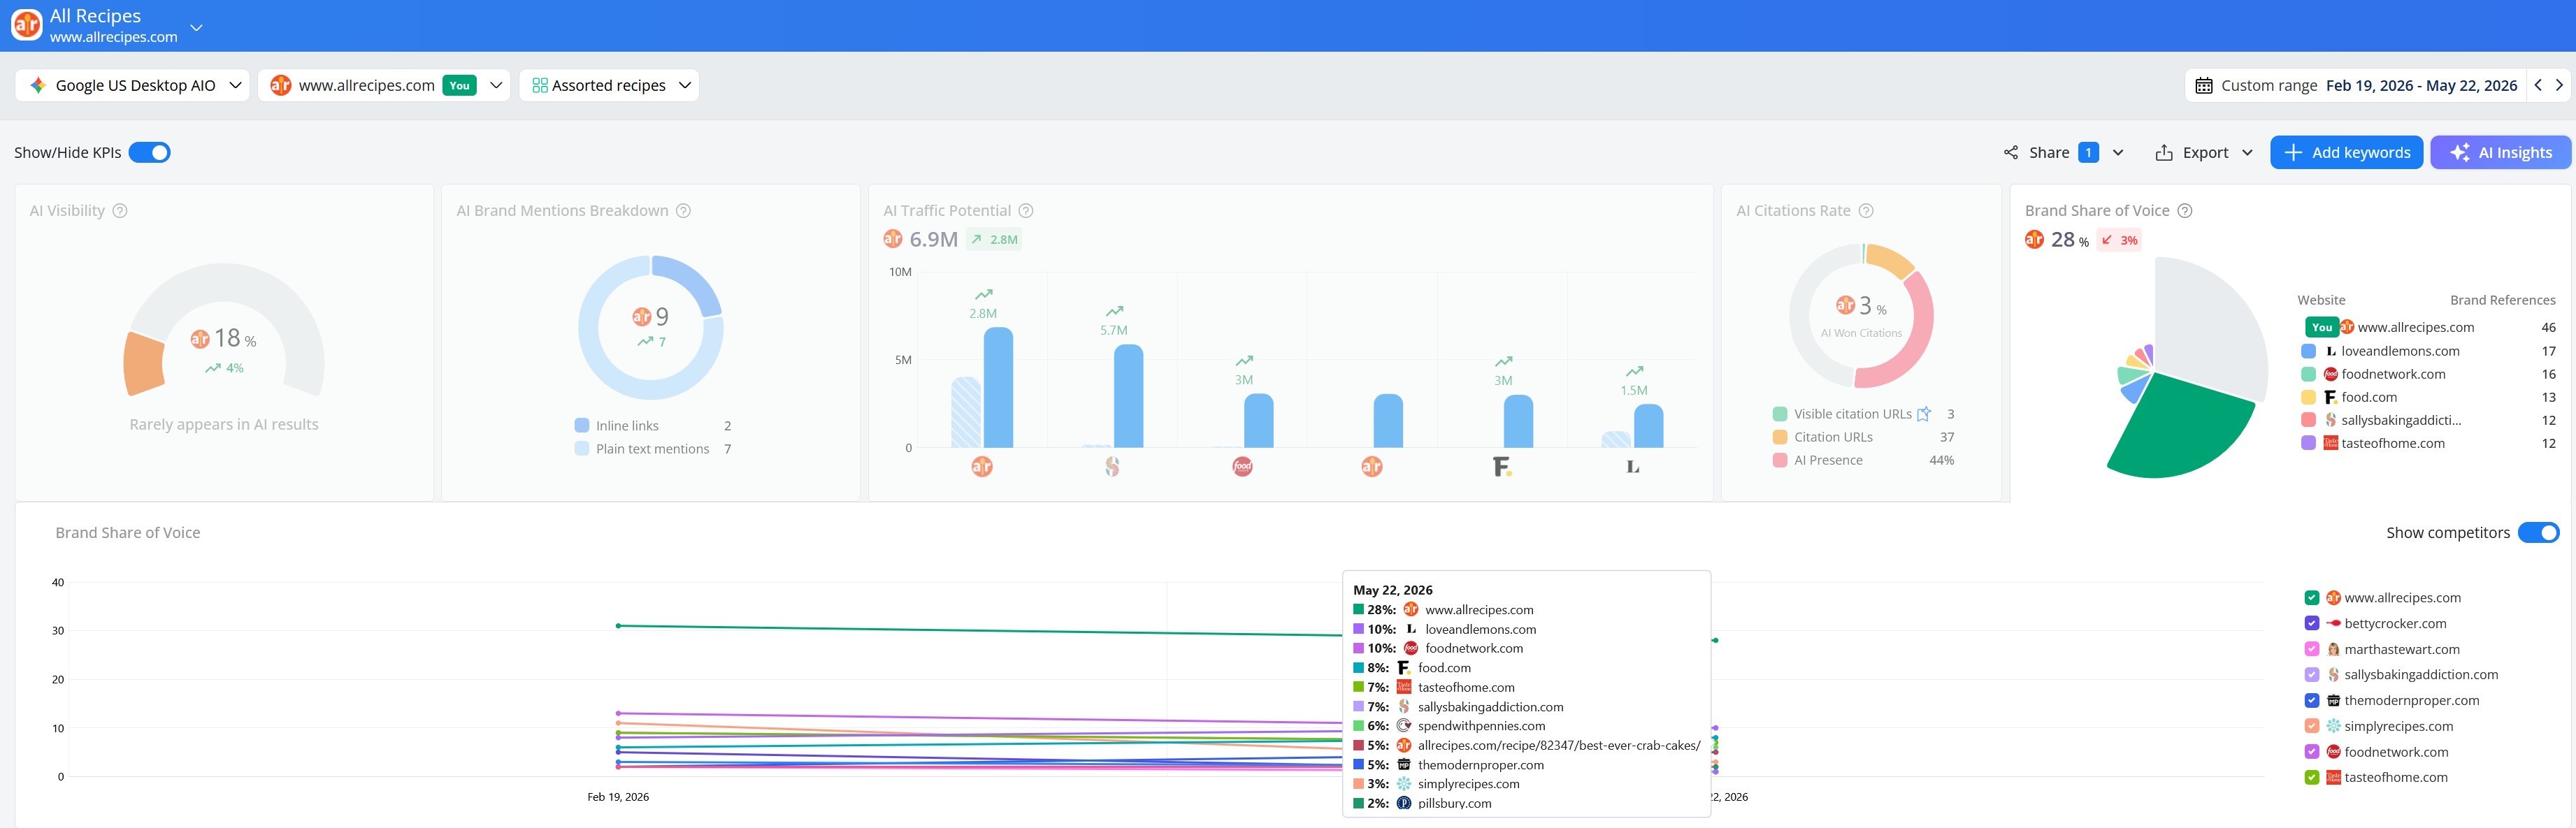Go to the previous date range arrow
This screenshot has height=828, width=2576.
pyautogui.click(x=2538, y=85)
